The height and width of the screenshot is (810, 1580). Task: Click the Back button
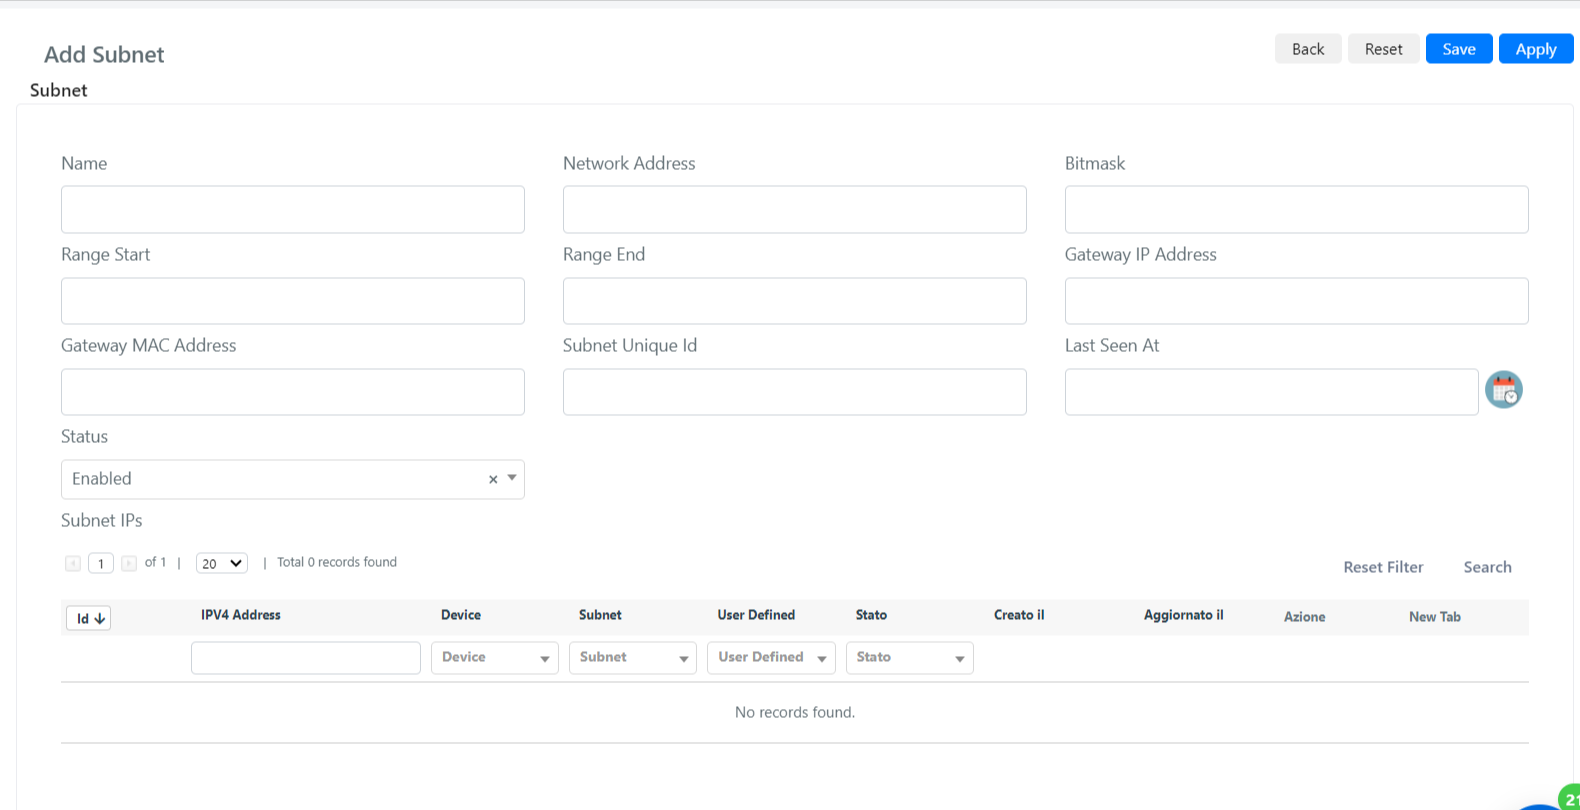1308,49
